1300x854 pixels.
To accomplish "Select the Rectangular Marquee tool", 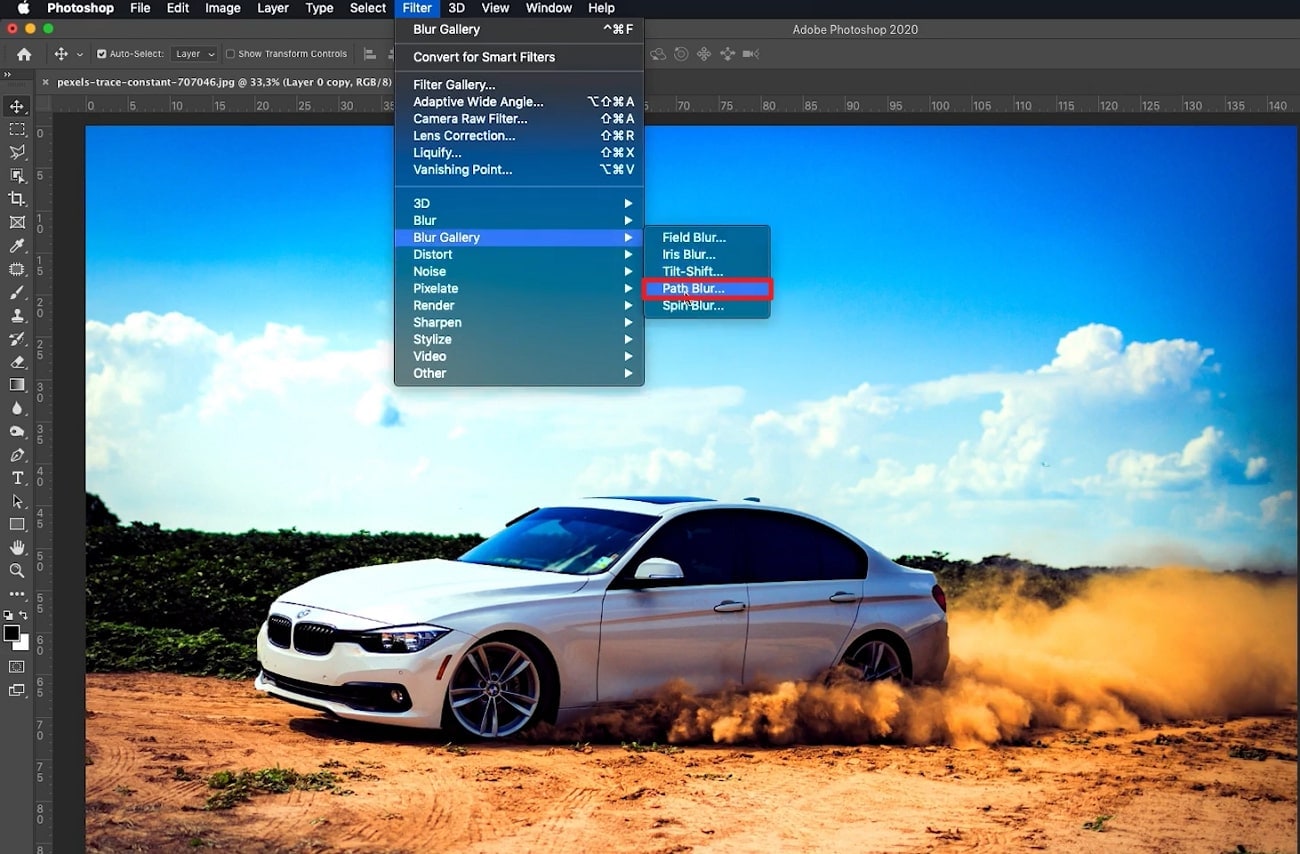I will [17, 130].
